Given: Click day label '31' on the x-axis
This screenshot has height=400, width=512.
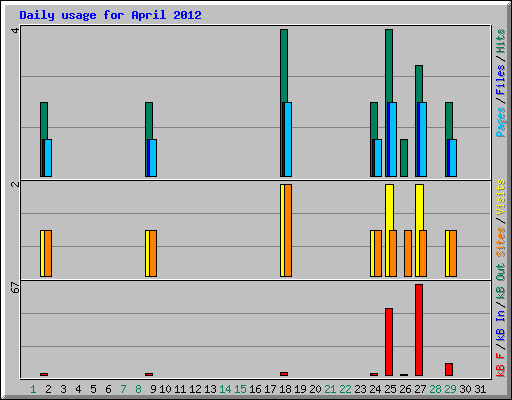Looking at the screenshot, I should (480, 389).
